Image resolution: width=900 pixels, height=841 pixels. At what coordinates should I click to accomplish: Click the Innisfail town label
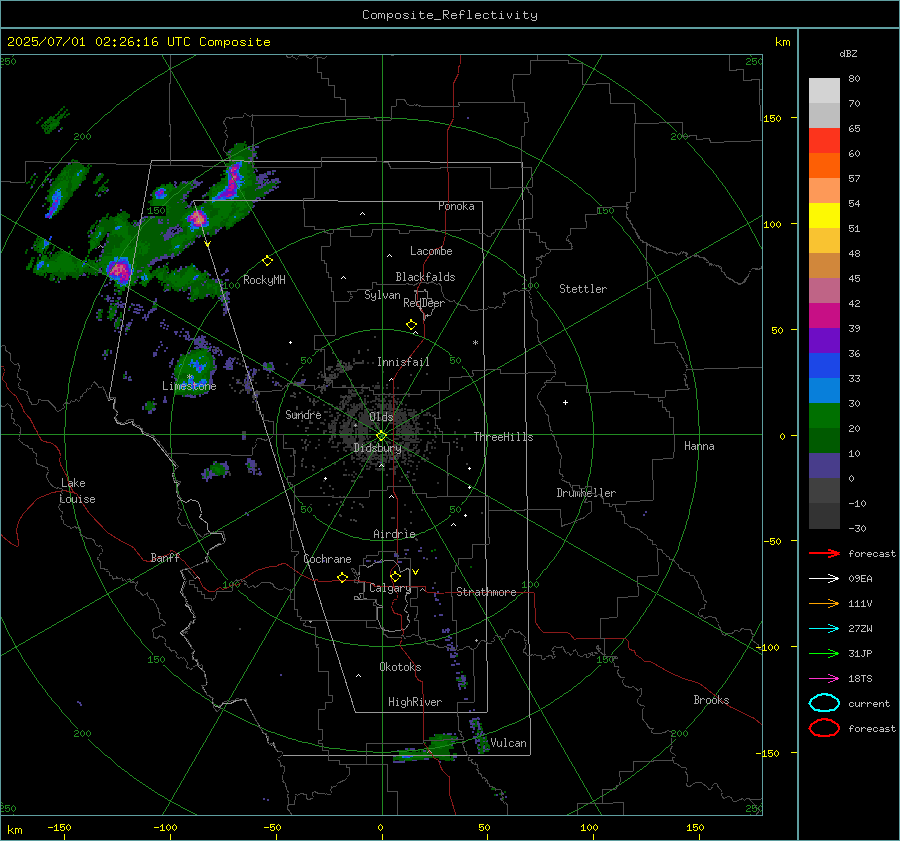pos(403,362)
